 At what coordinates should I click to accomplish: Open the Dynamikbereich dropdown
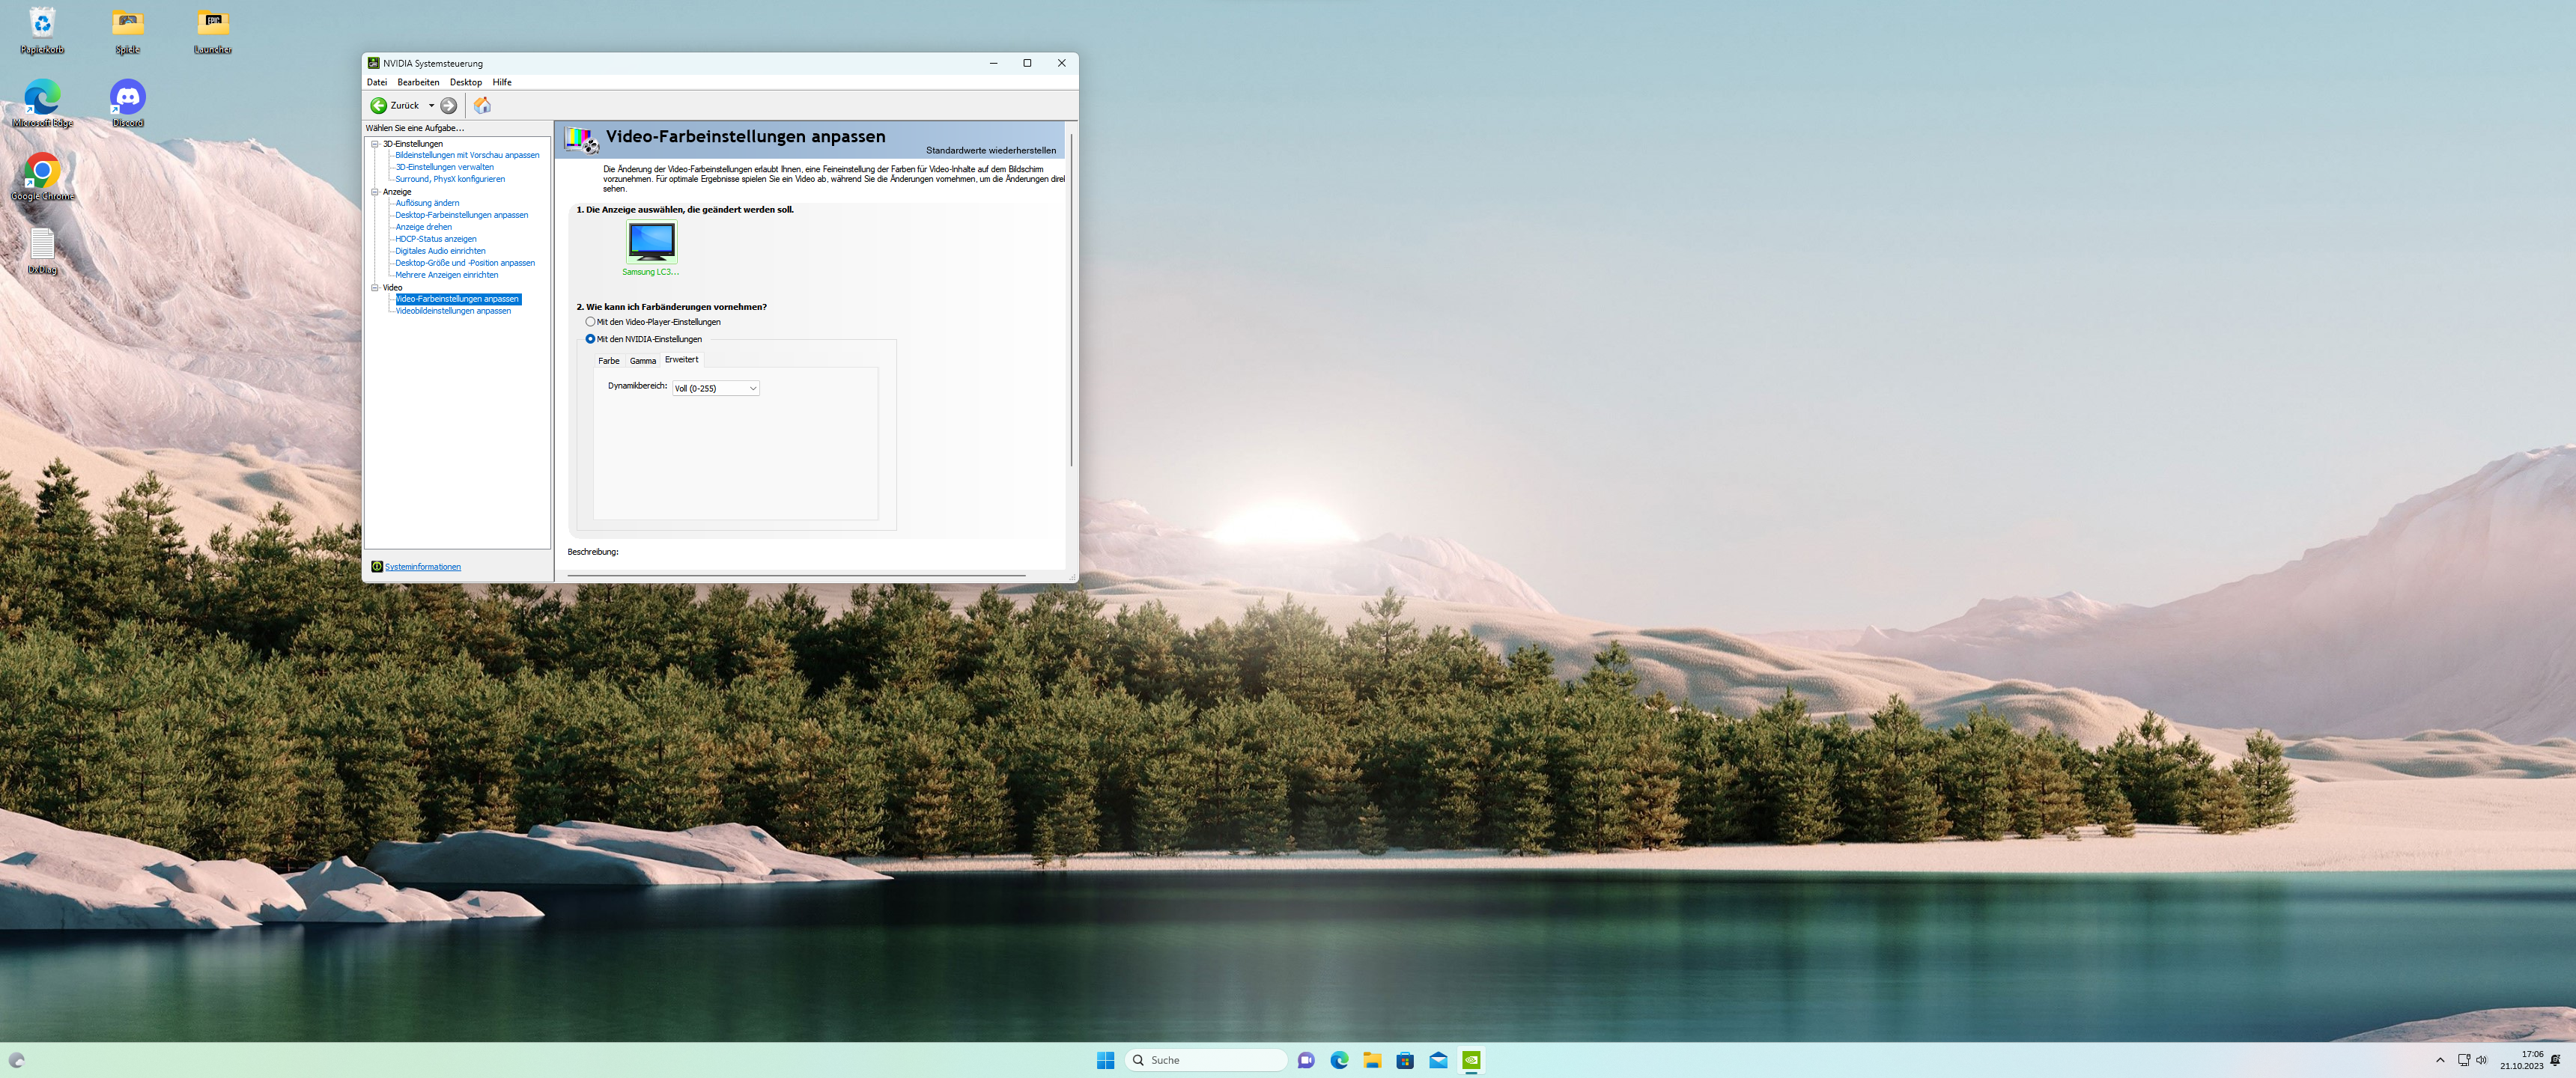[x=716, y=388]
